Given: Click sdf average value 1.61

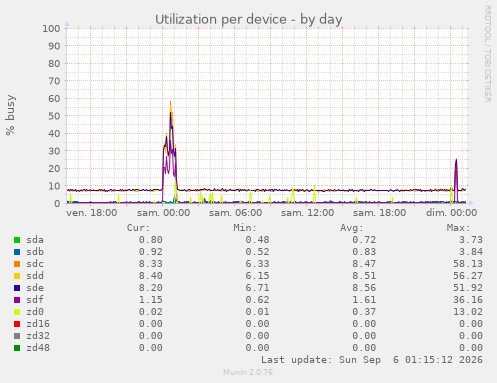Looking at the screenshot, I should pos(364,300).
